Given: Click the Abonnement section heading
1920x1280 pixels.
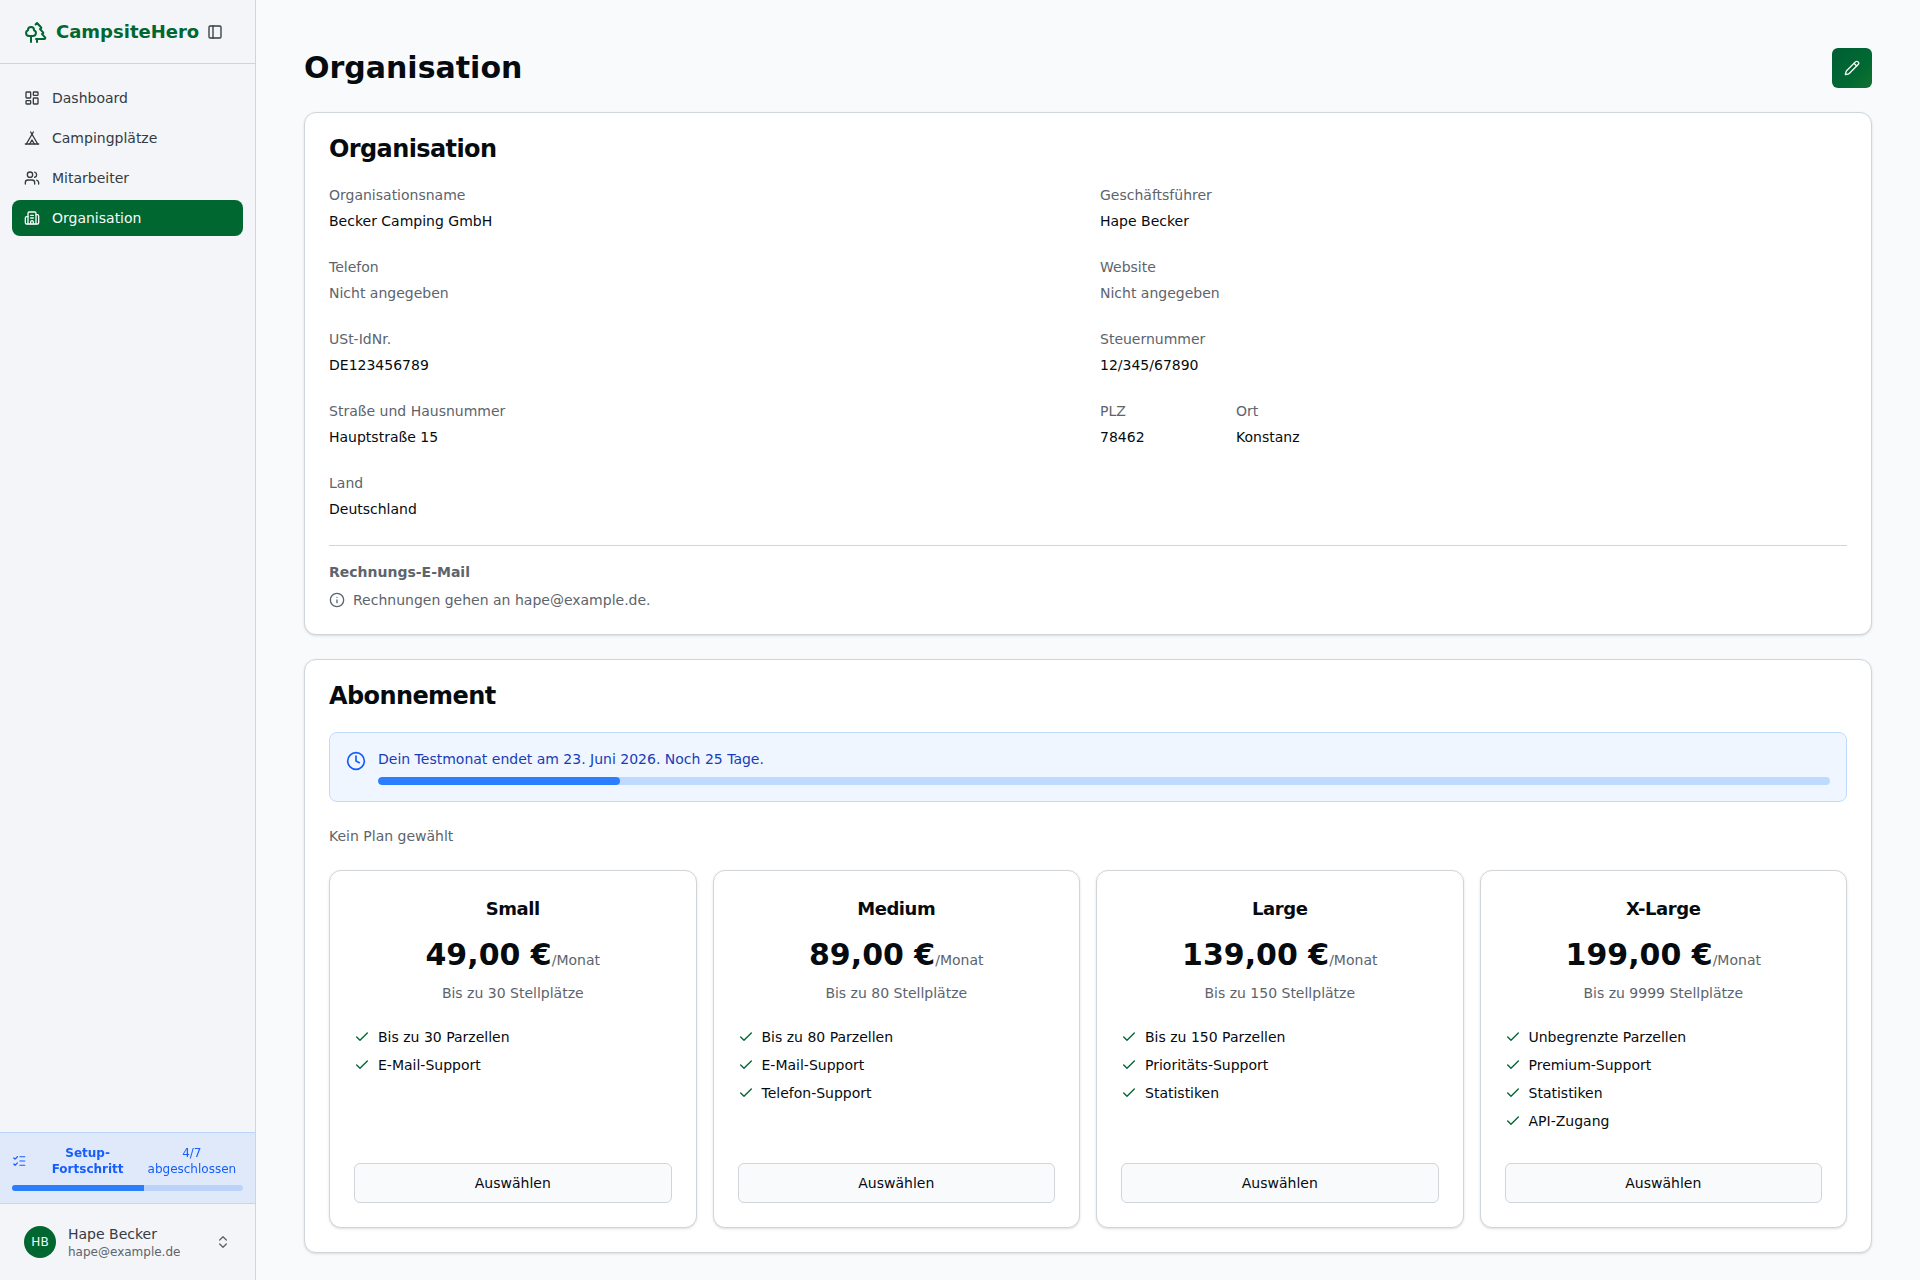Looking at the screenshot, I should (x=412, y=695).
